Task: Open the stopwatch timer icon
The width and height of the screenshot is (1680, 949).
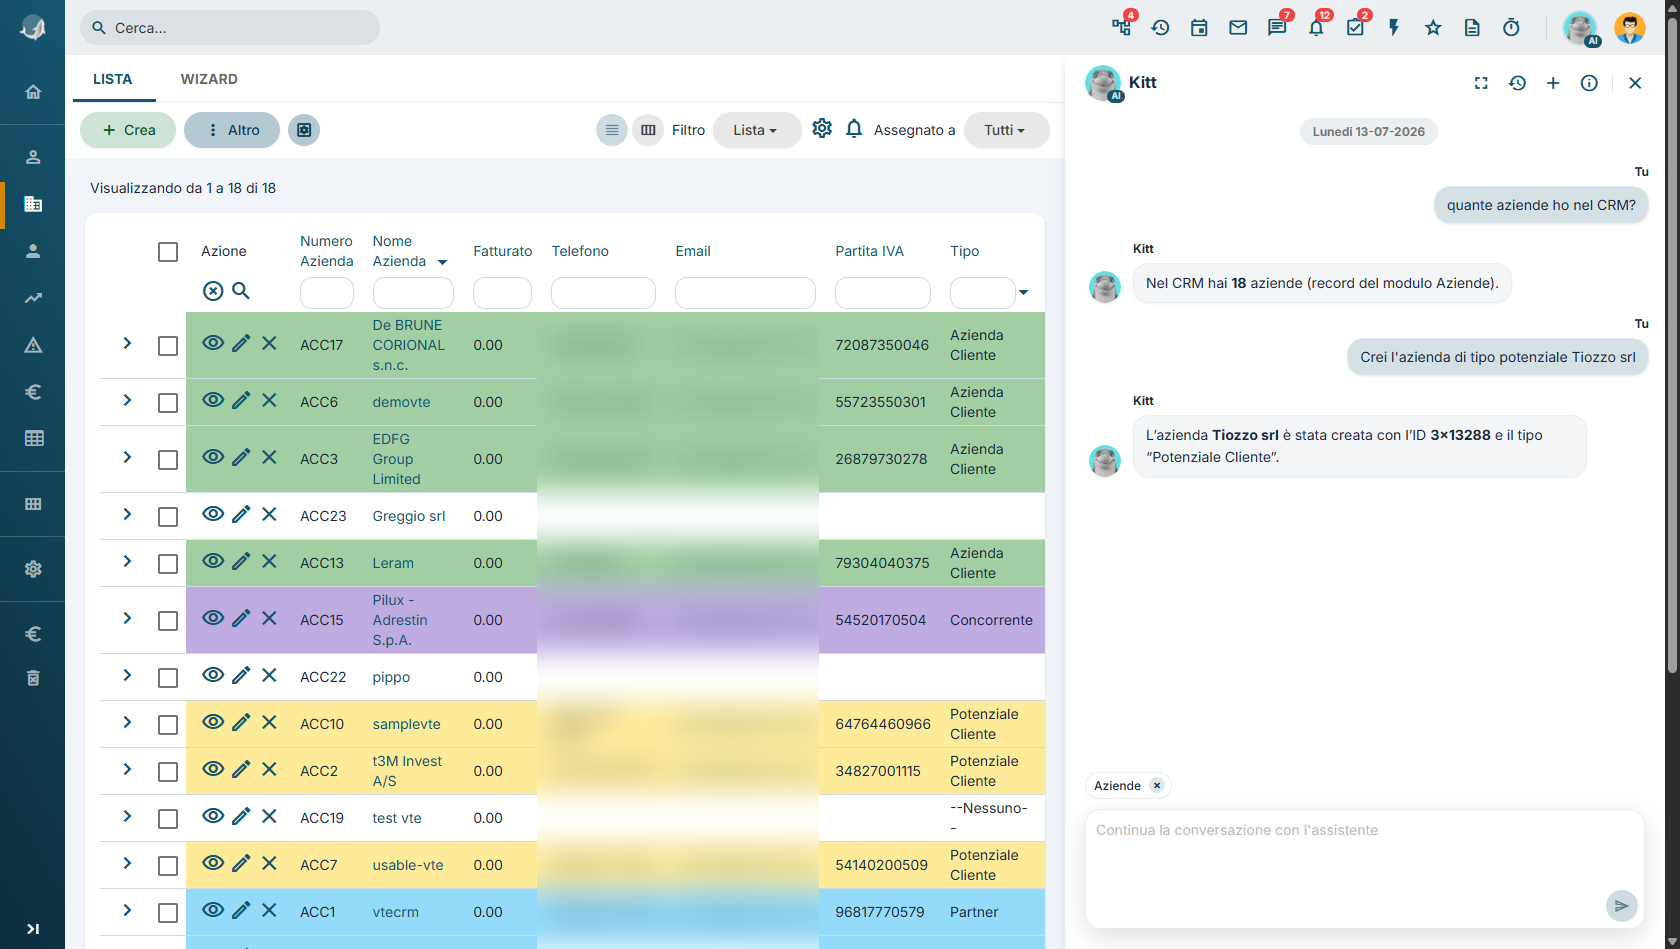Action: (x=1511, y=28)
